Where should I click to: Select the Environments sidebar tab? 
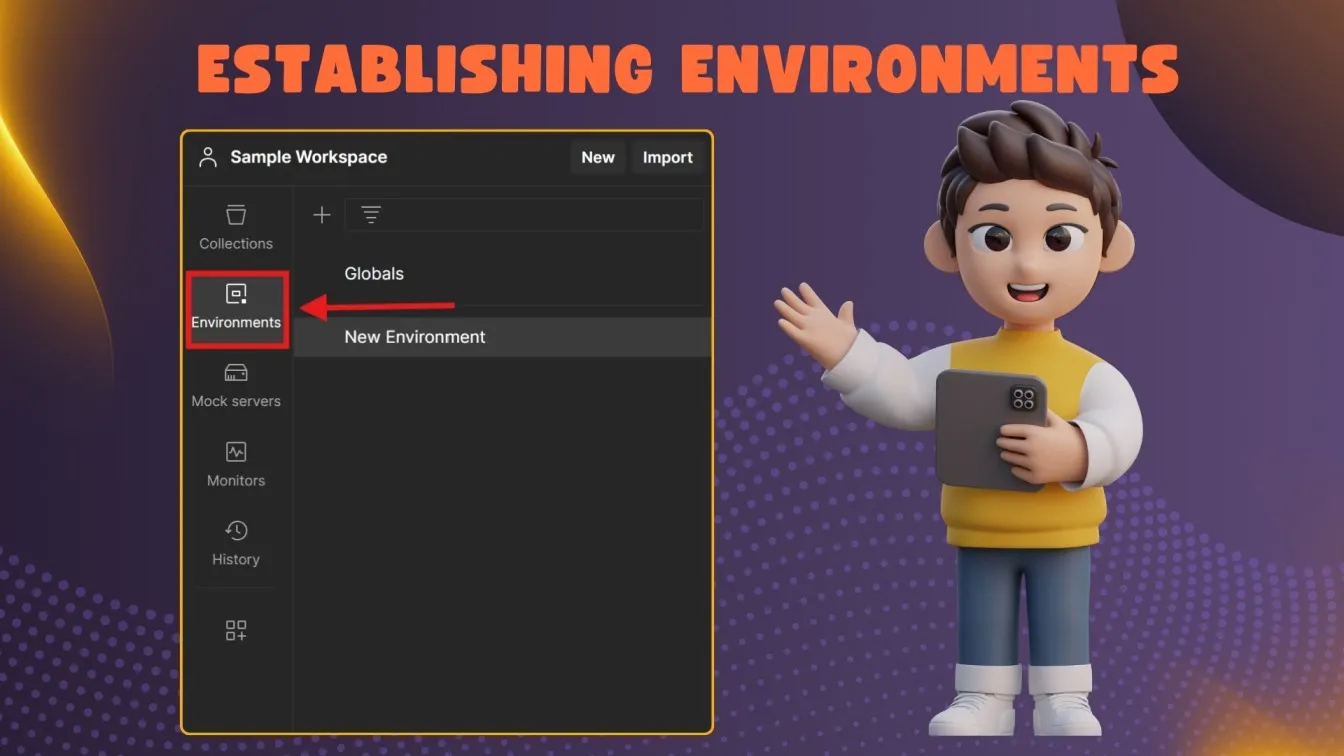point(236,307)
